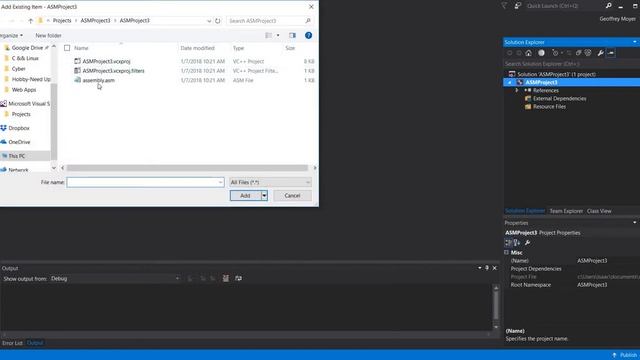The height and width of the screenshot is (360, 640).
Task: Click the Quick Launch search magnifier icon
Action: point(609,6)
